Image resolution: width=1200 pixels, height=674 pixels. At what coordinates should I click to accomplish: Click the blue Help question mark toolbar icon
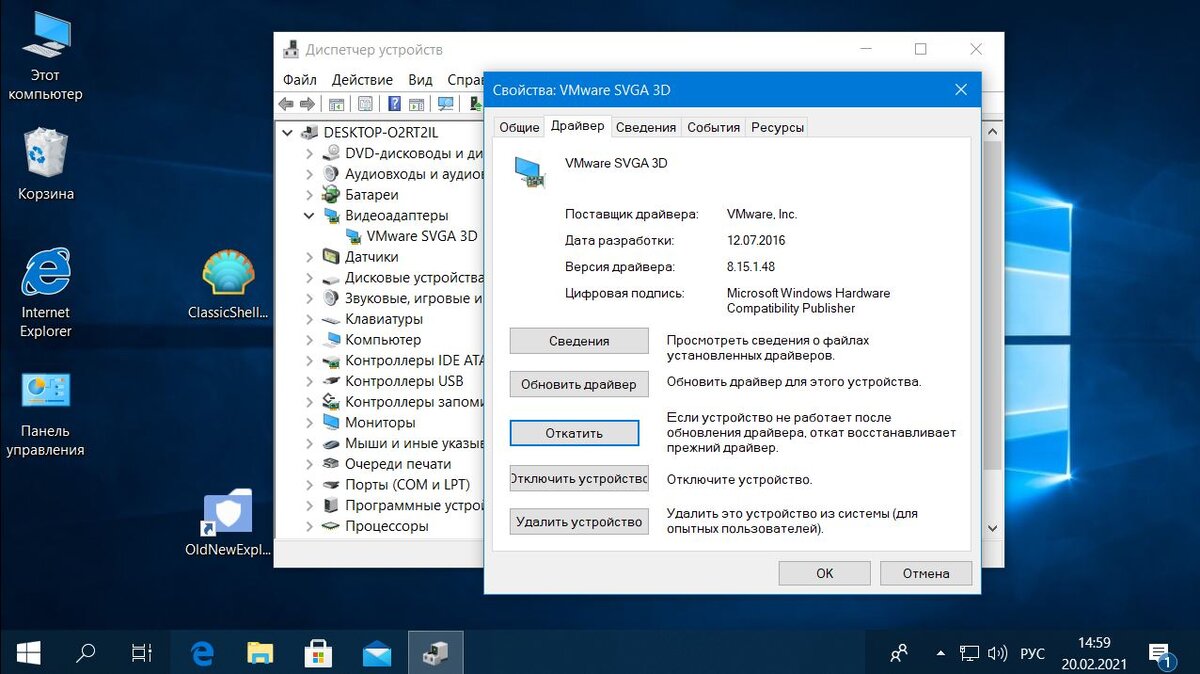394,104
